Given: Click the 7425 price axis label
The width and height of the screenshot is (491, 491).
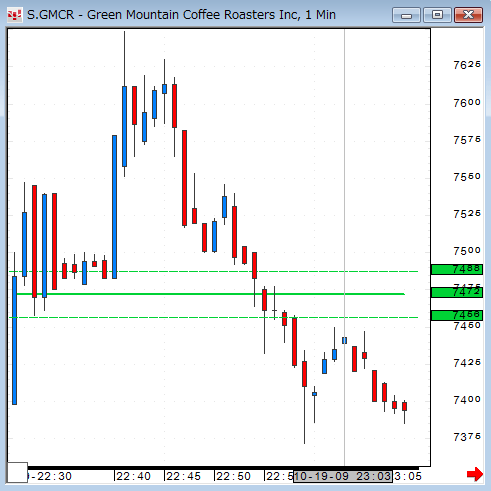Looking at the screenshot, I should pyautogui.click(x=467, y=362).
